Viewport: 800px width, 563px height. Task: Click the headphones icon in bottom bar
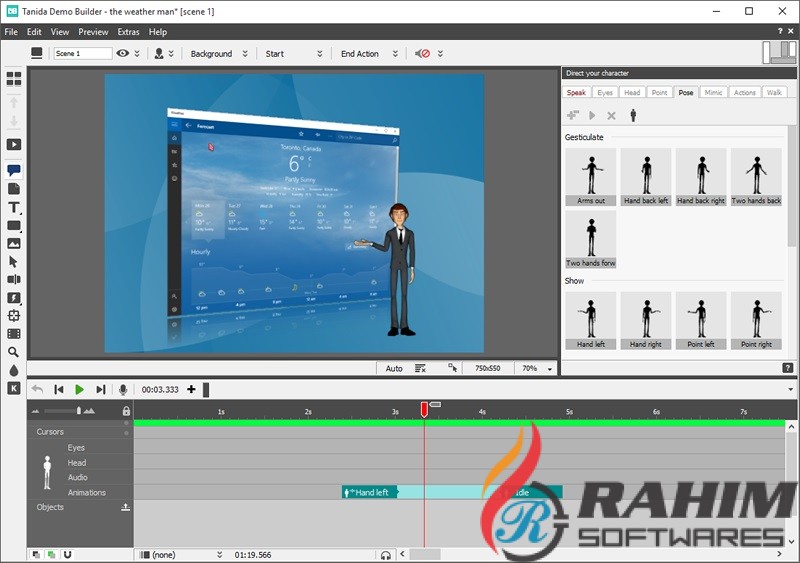(386, 555)
